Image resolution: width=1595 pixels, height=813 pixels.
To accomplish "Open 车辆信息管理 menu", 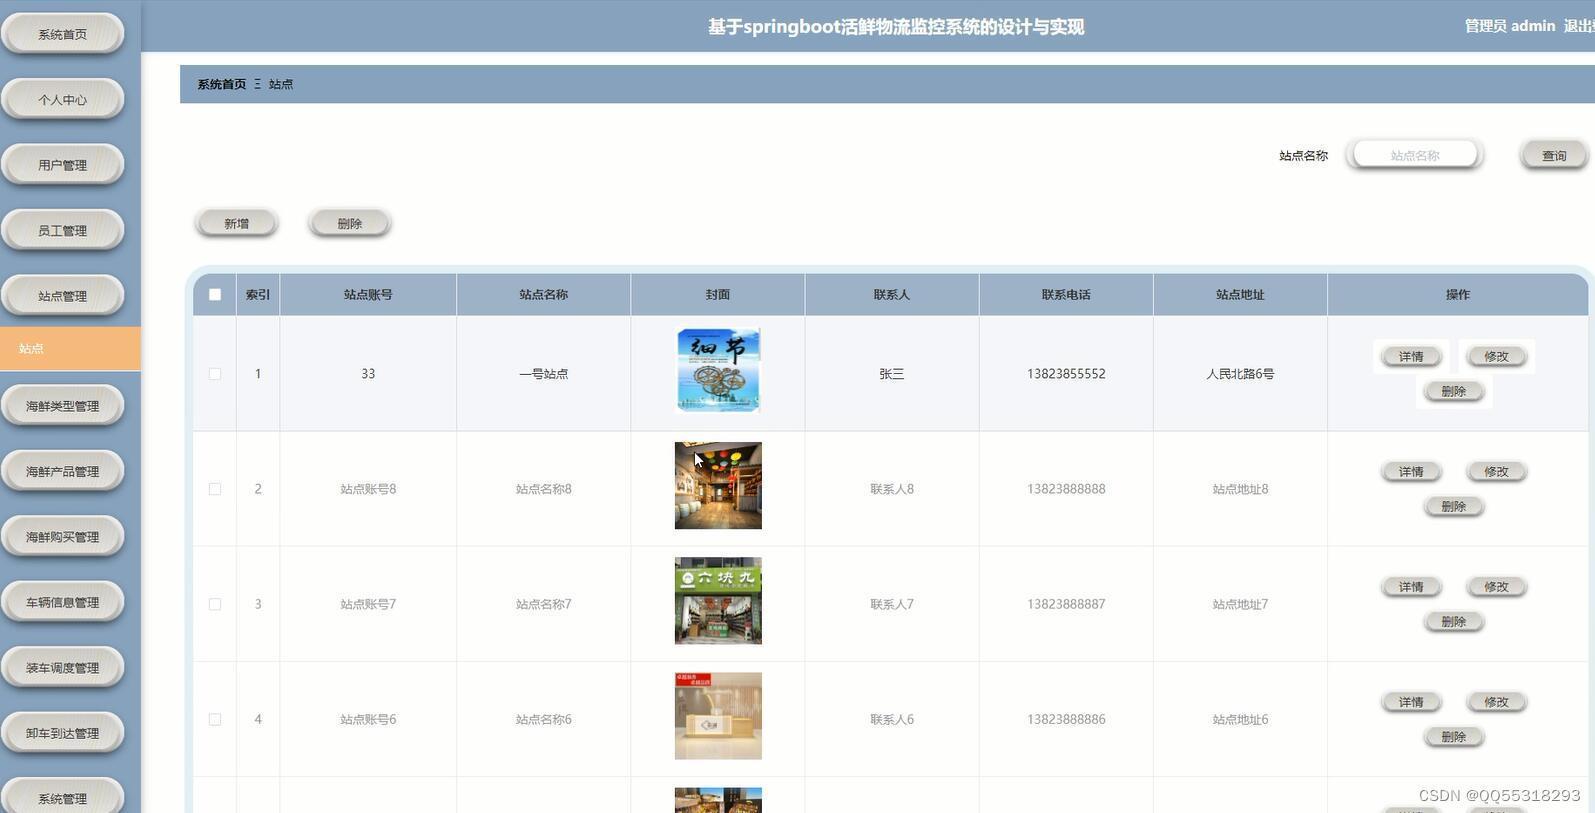I will (x=62, y=602).
